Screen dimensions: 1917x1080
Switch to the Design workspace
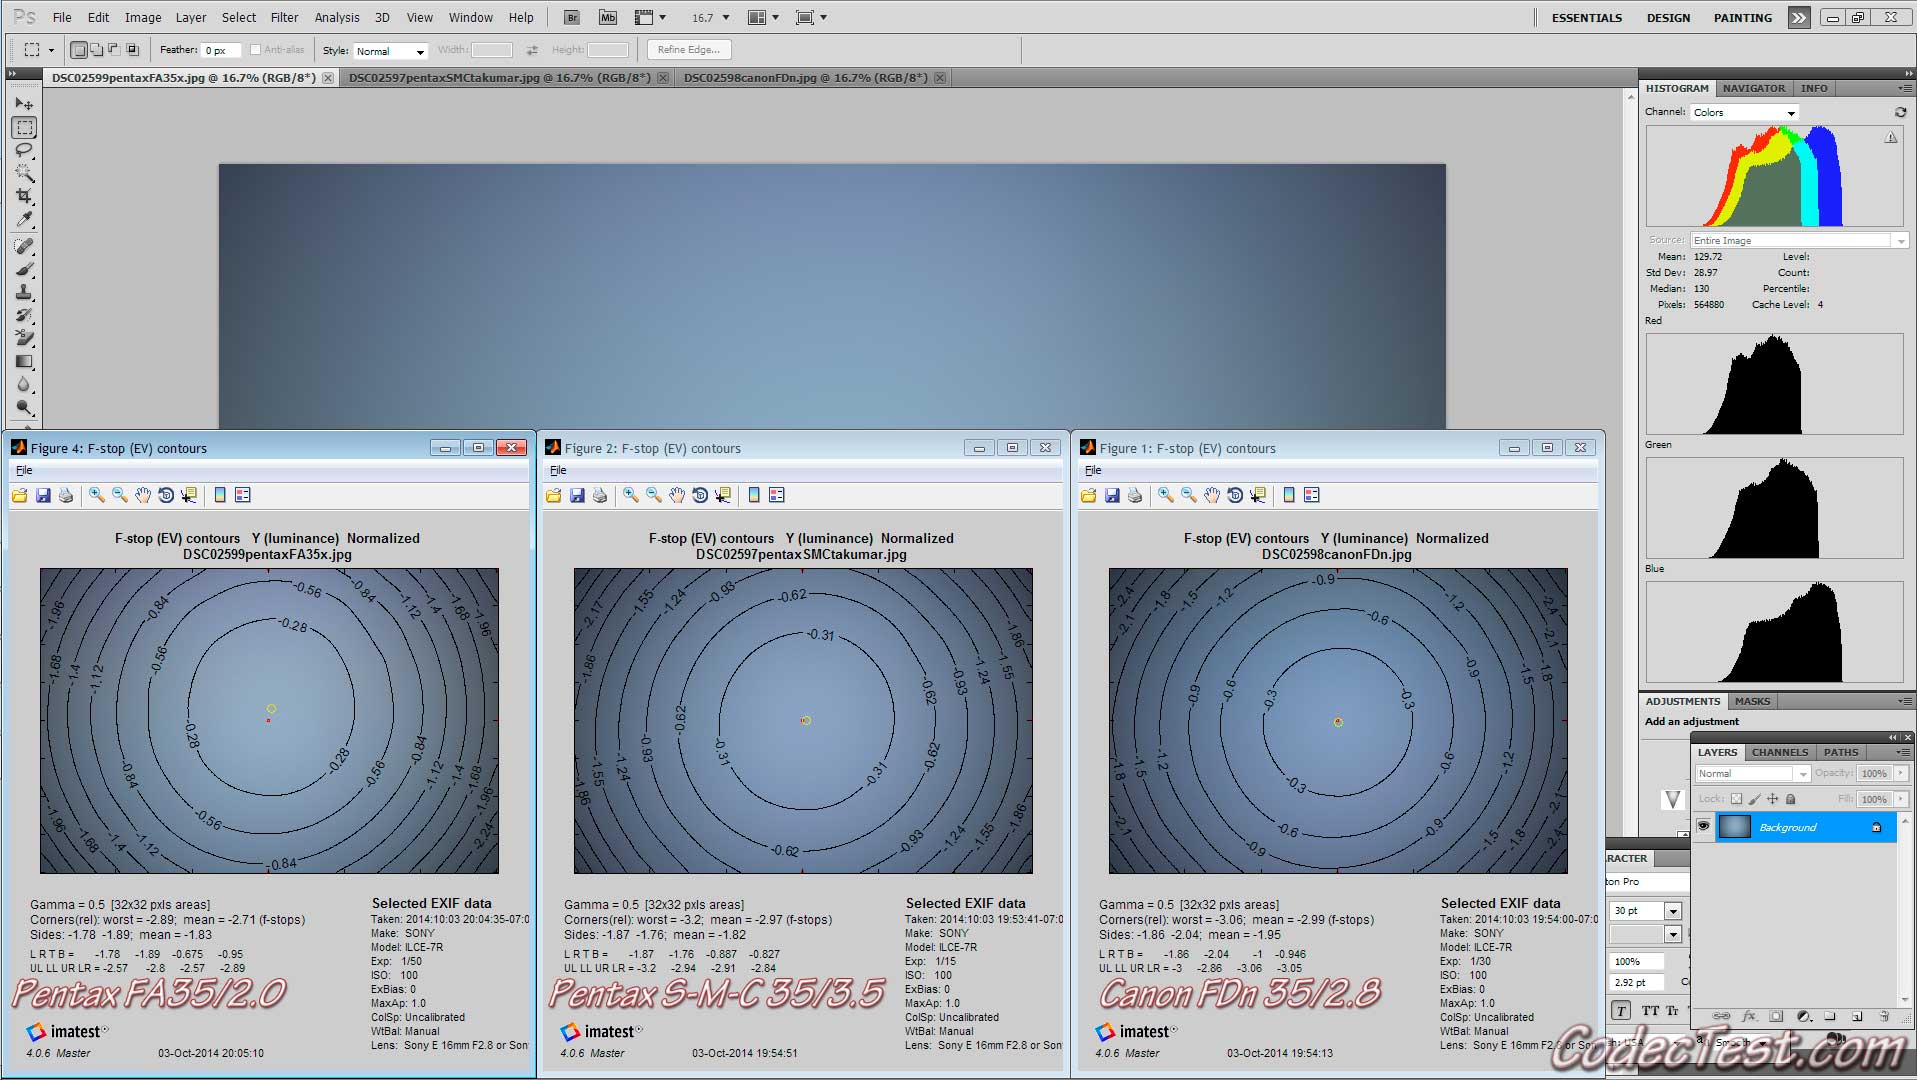coord(1668,17)
